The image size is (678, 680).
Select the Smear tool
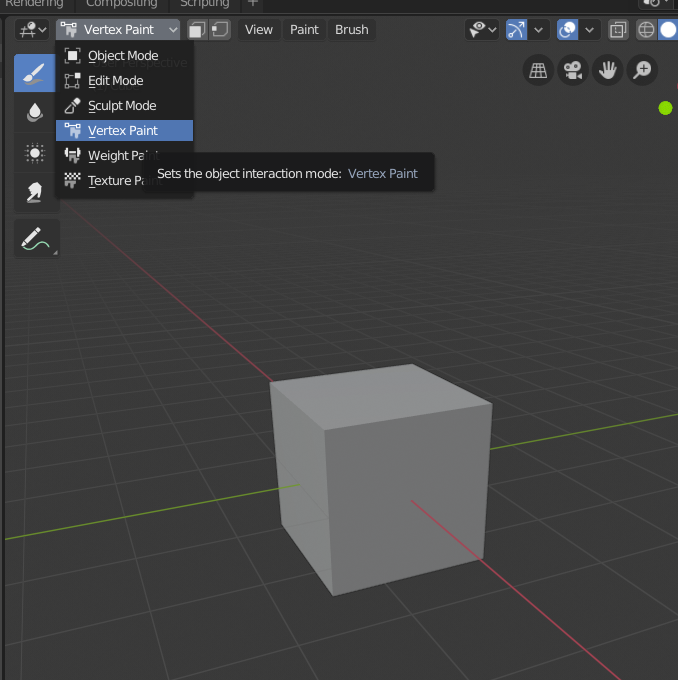click(x=35, y=193)
